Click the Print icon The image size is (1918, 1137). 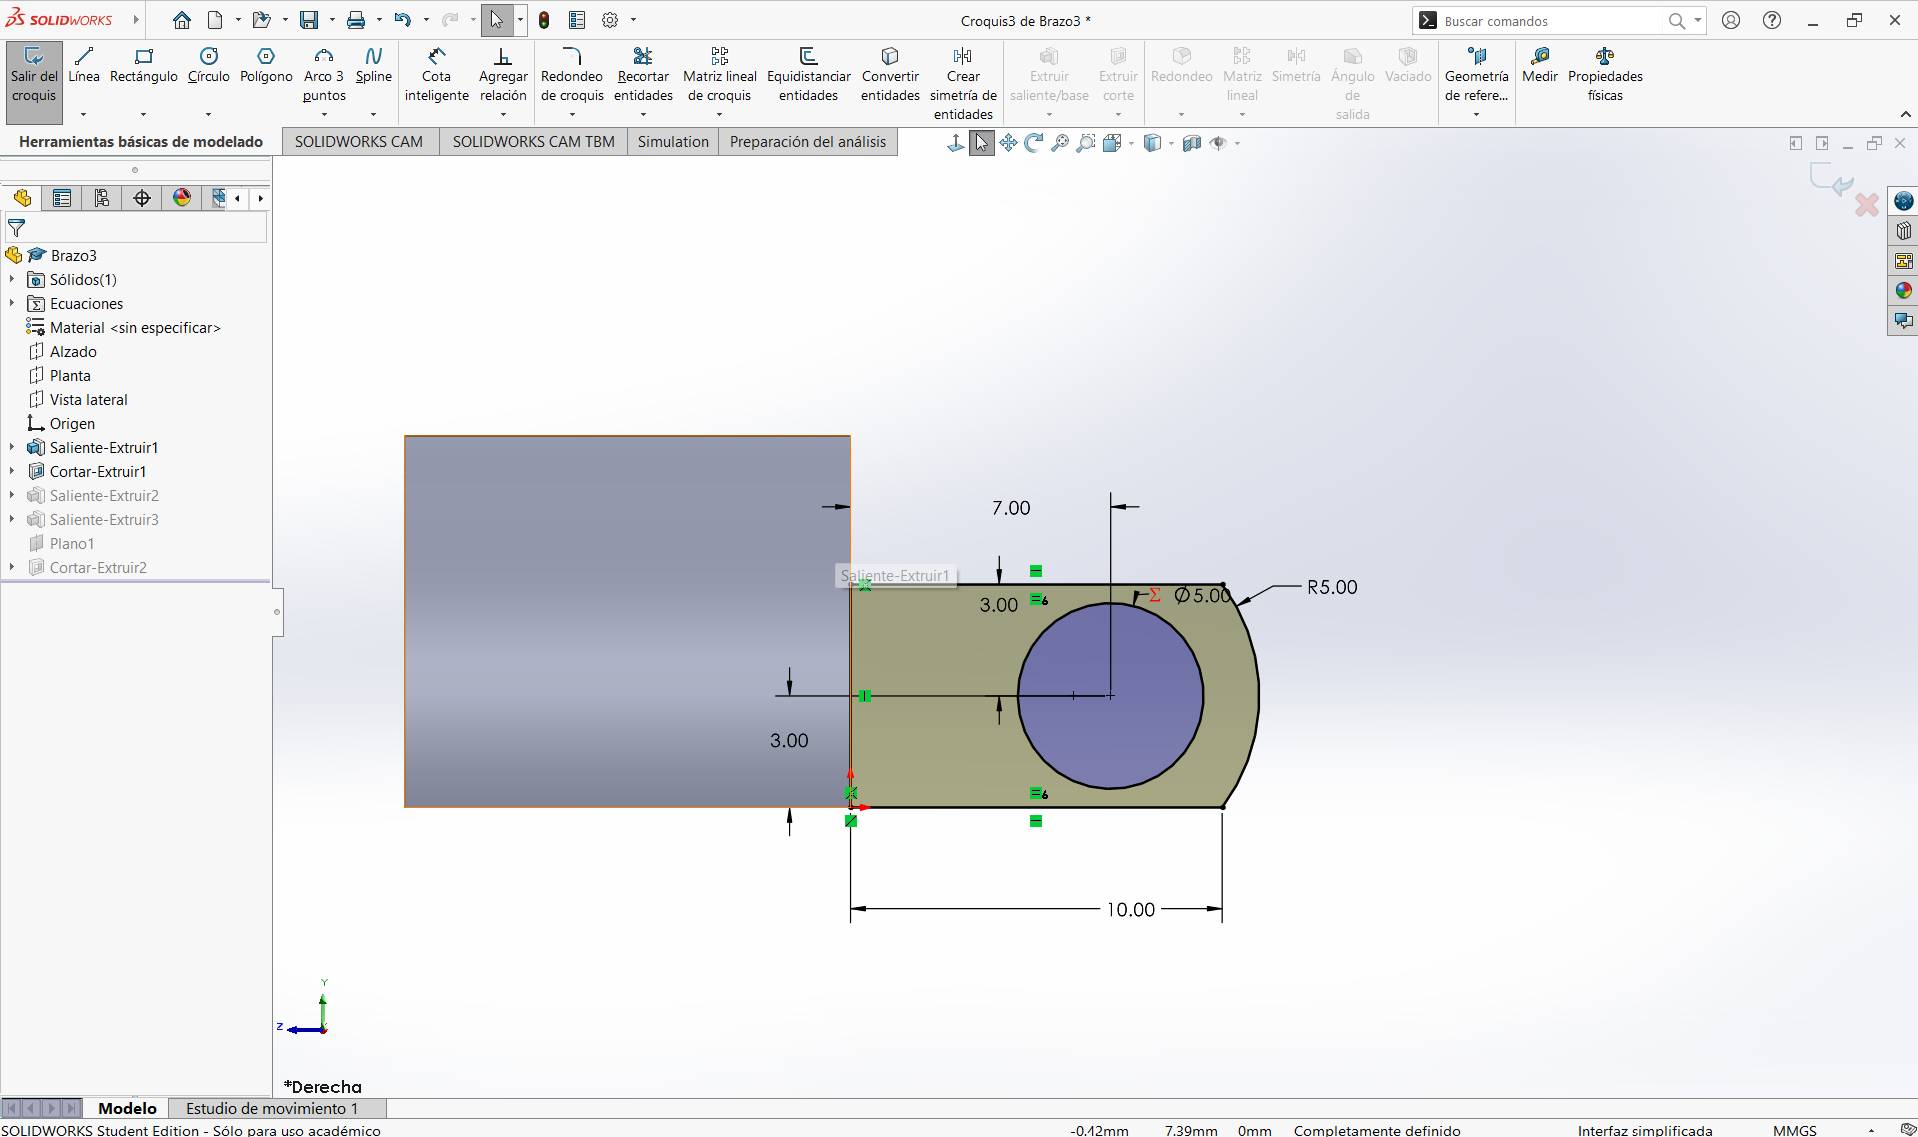coord(356,20)
